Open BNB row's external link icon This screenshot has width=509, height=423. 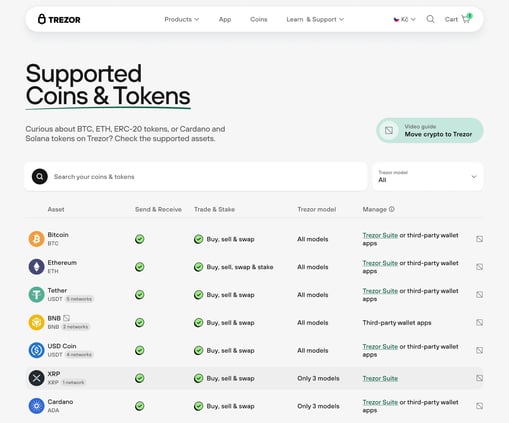pos(479,322)
